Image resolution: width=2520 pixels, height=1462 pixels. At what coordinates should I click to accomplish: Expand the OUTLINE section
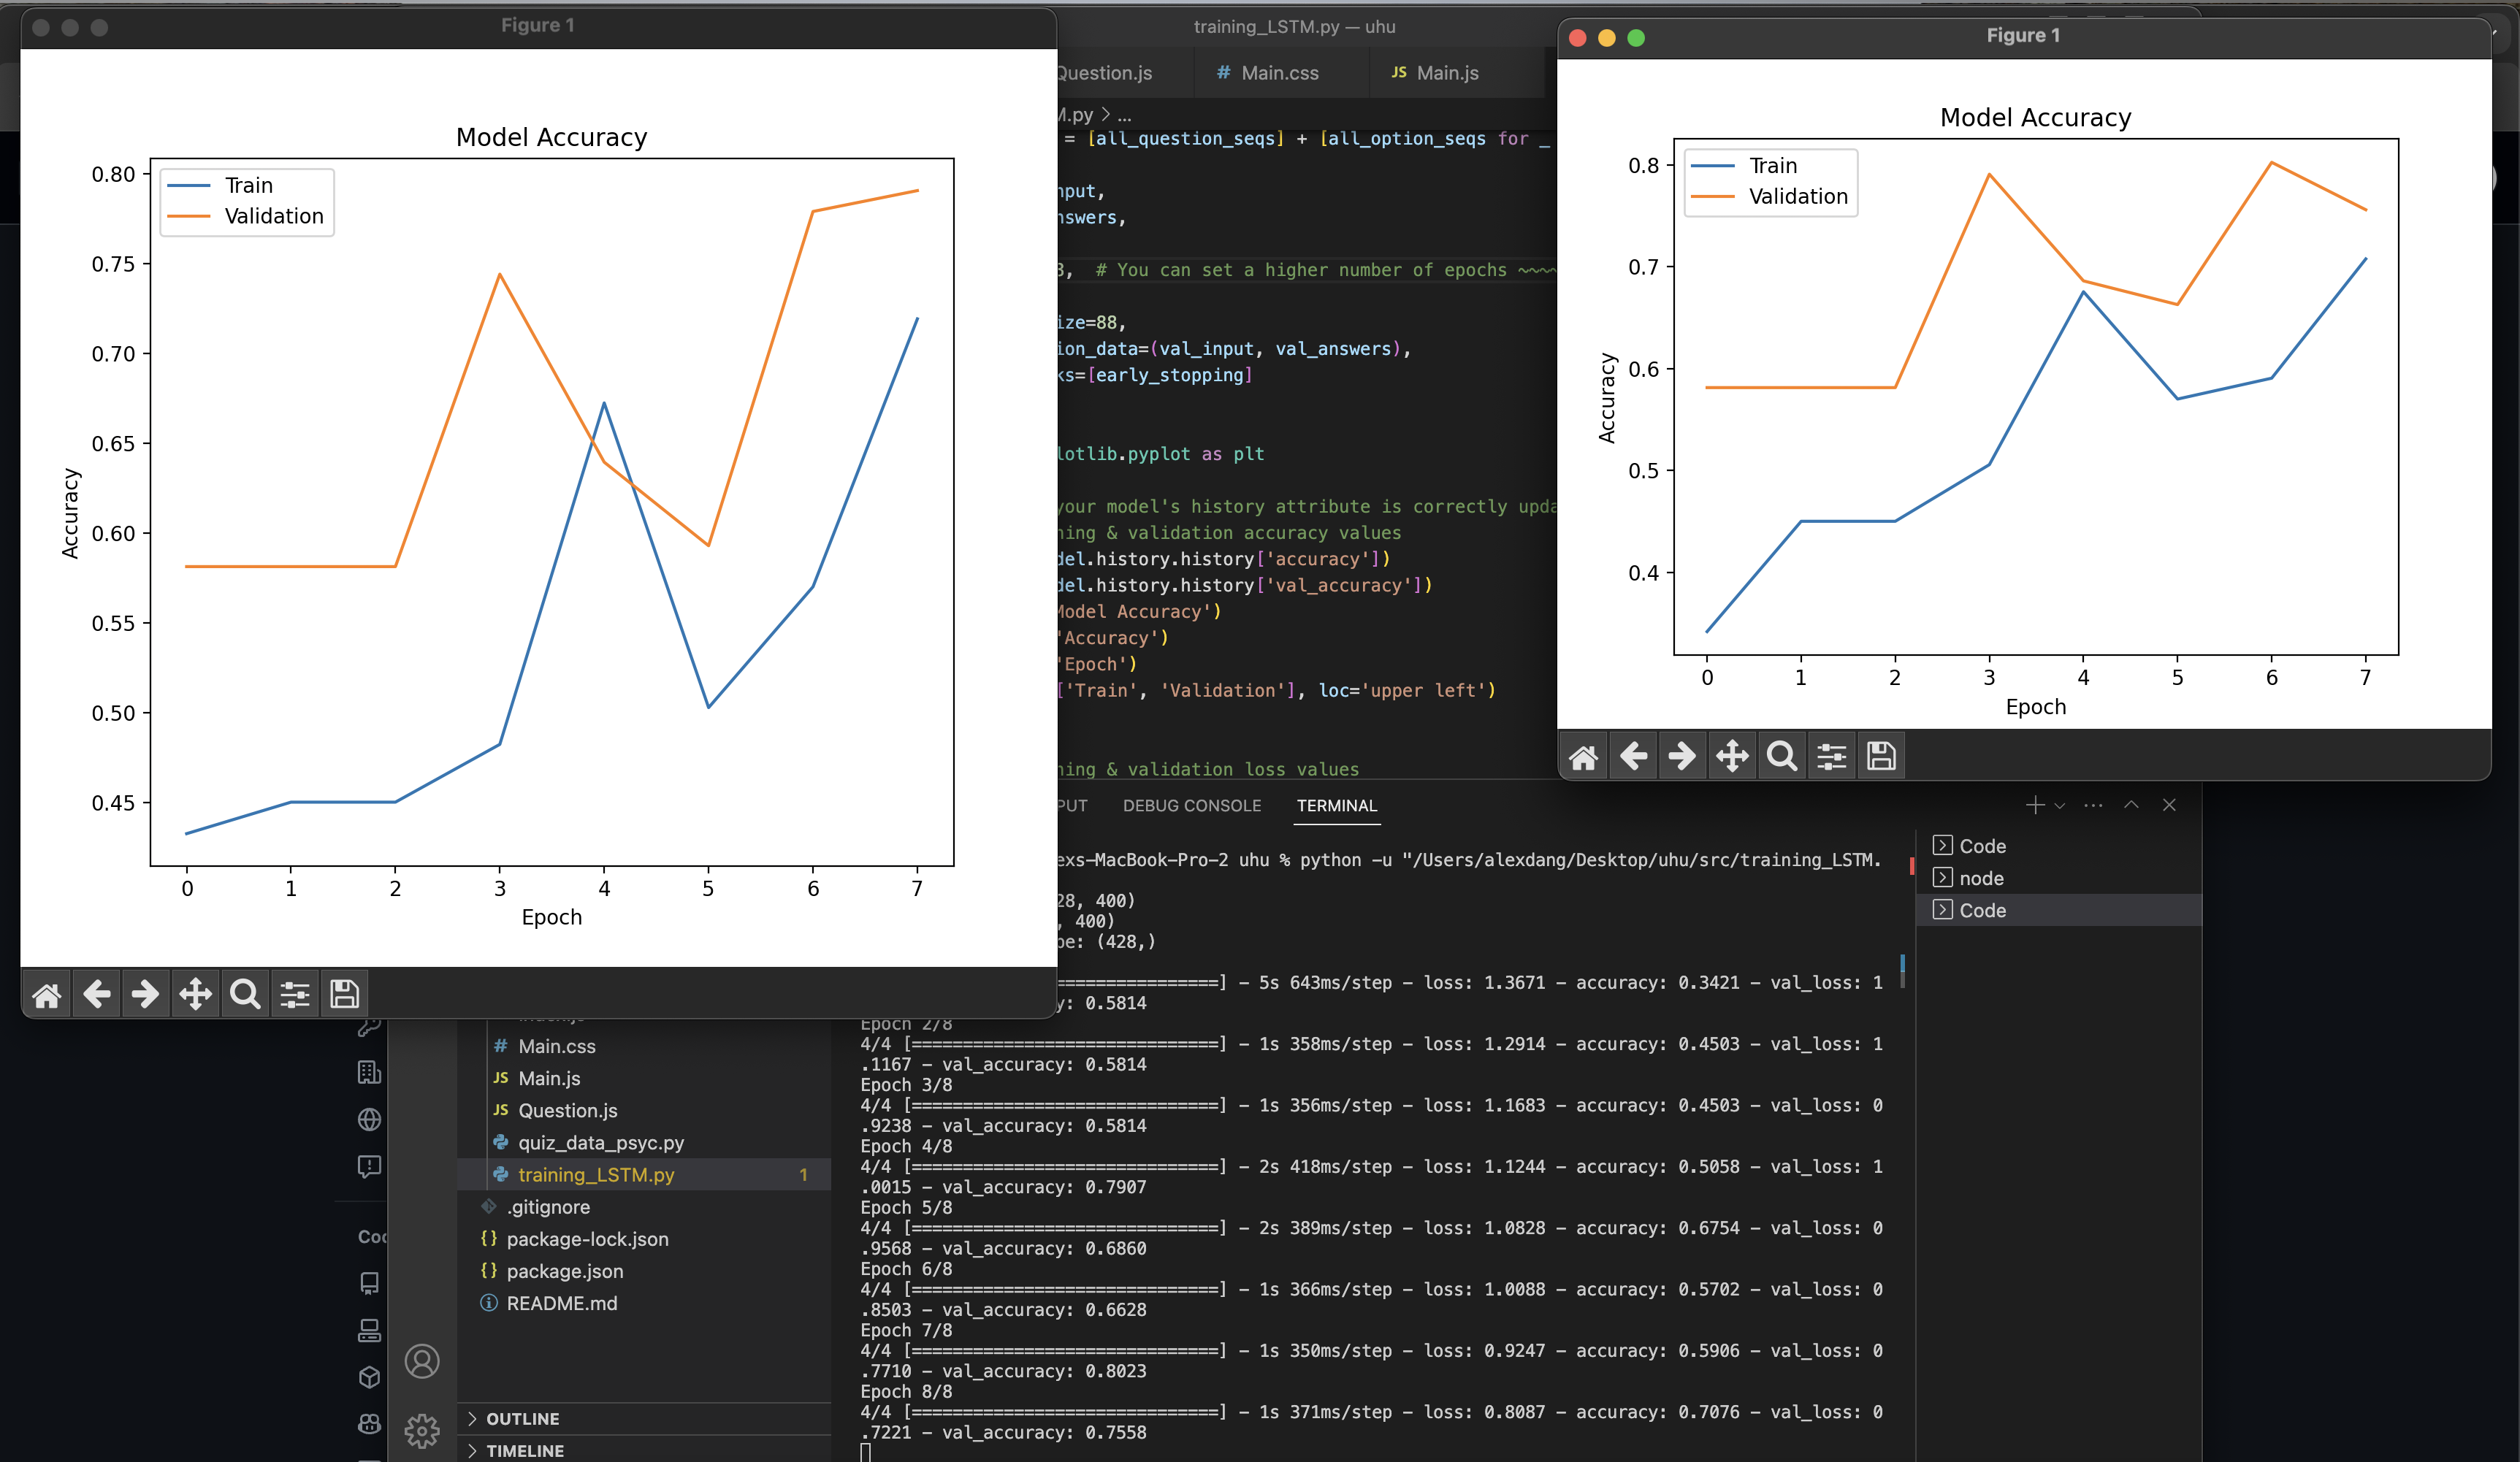pos(522,1419)
